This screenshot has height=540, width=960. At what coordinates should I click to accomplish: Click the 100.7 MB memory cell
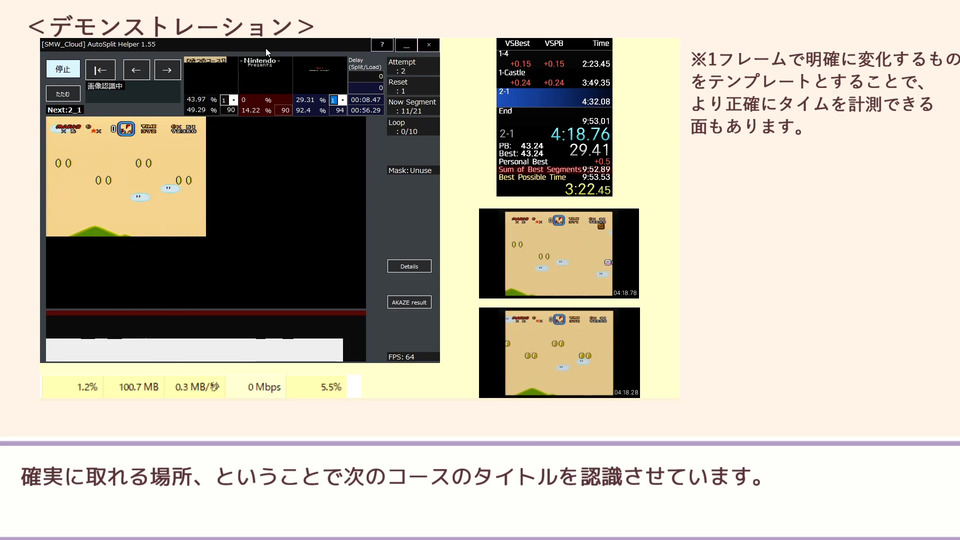pyautogui.click(x=133, y=387)
